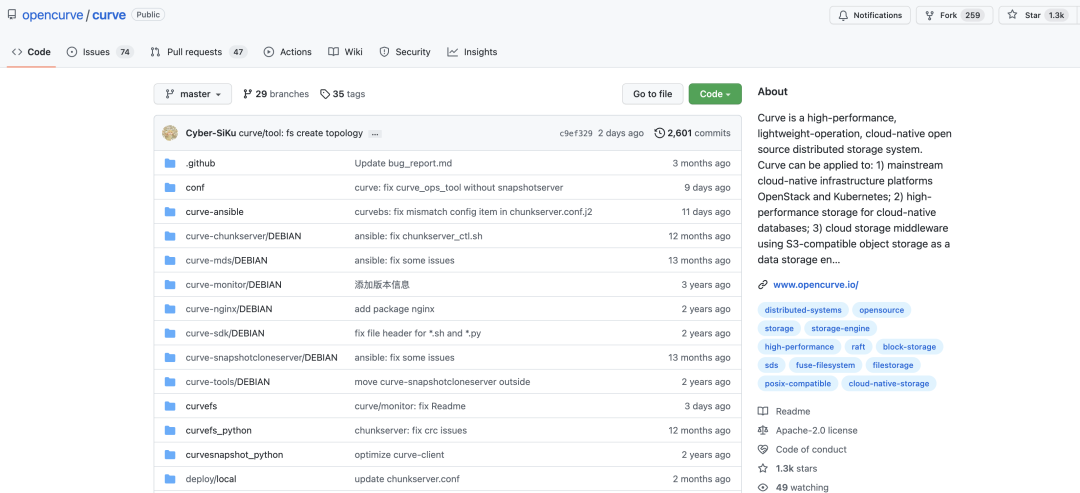Open the curvefs_python folder name
The width and height of the screenshot is (1080, 493).
pyautogui.click(x=218, y=430)
